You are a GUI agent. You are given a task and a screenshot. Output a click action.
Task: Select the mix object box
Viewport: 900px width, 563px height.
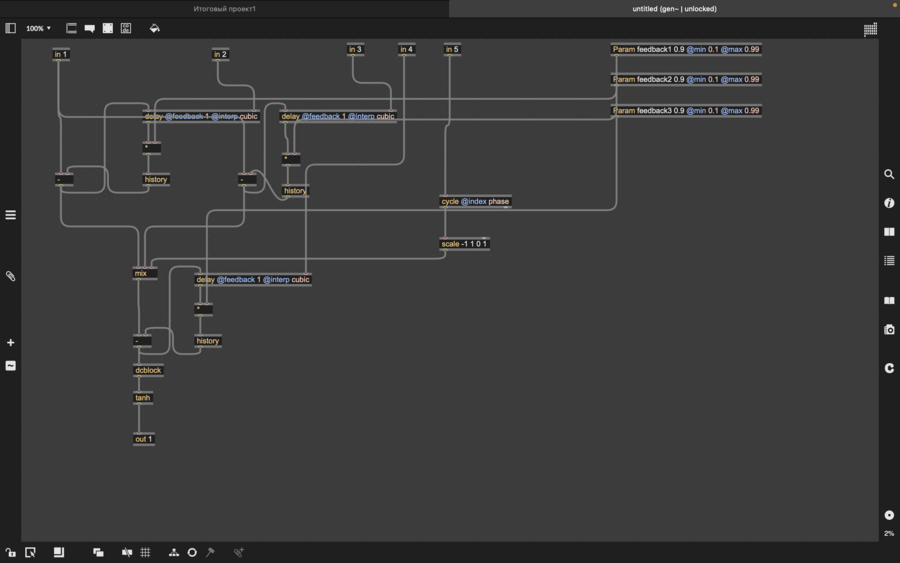point(145,273)
